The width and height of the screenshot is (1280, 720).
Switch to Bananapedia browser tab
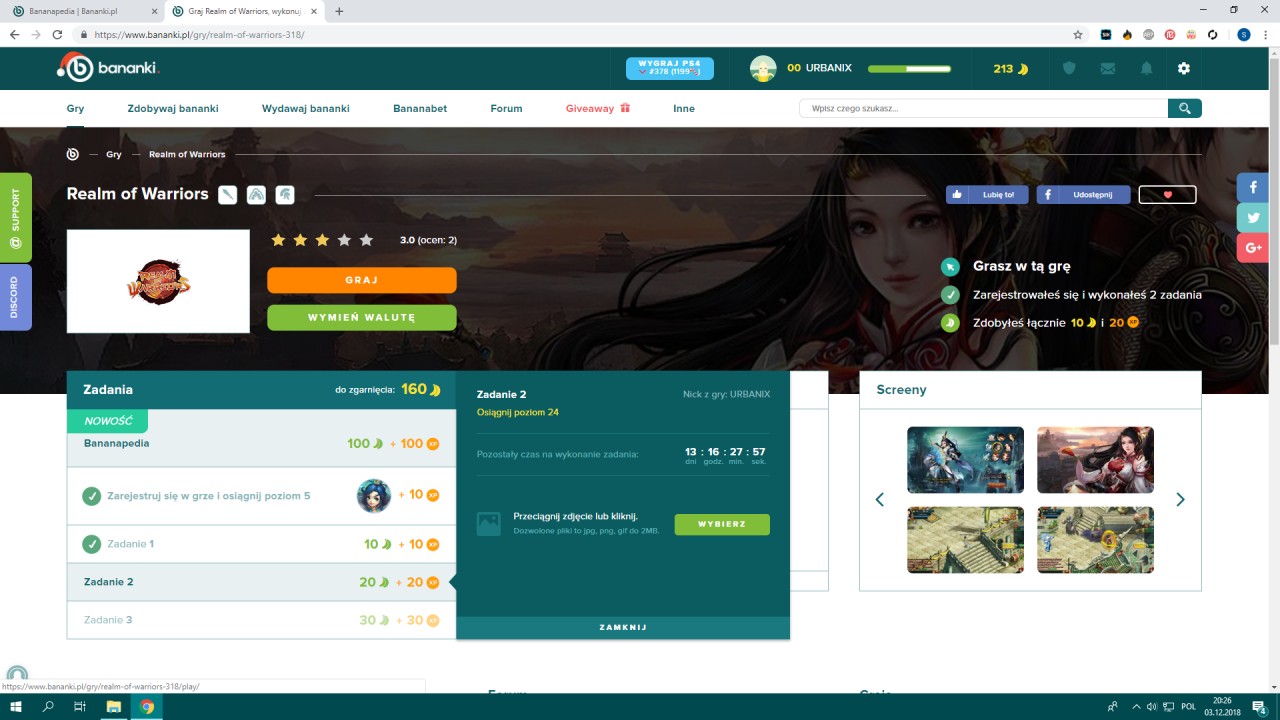pos(84,11)
